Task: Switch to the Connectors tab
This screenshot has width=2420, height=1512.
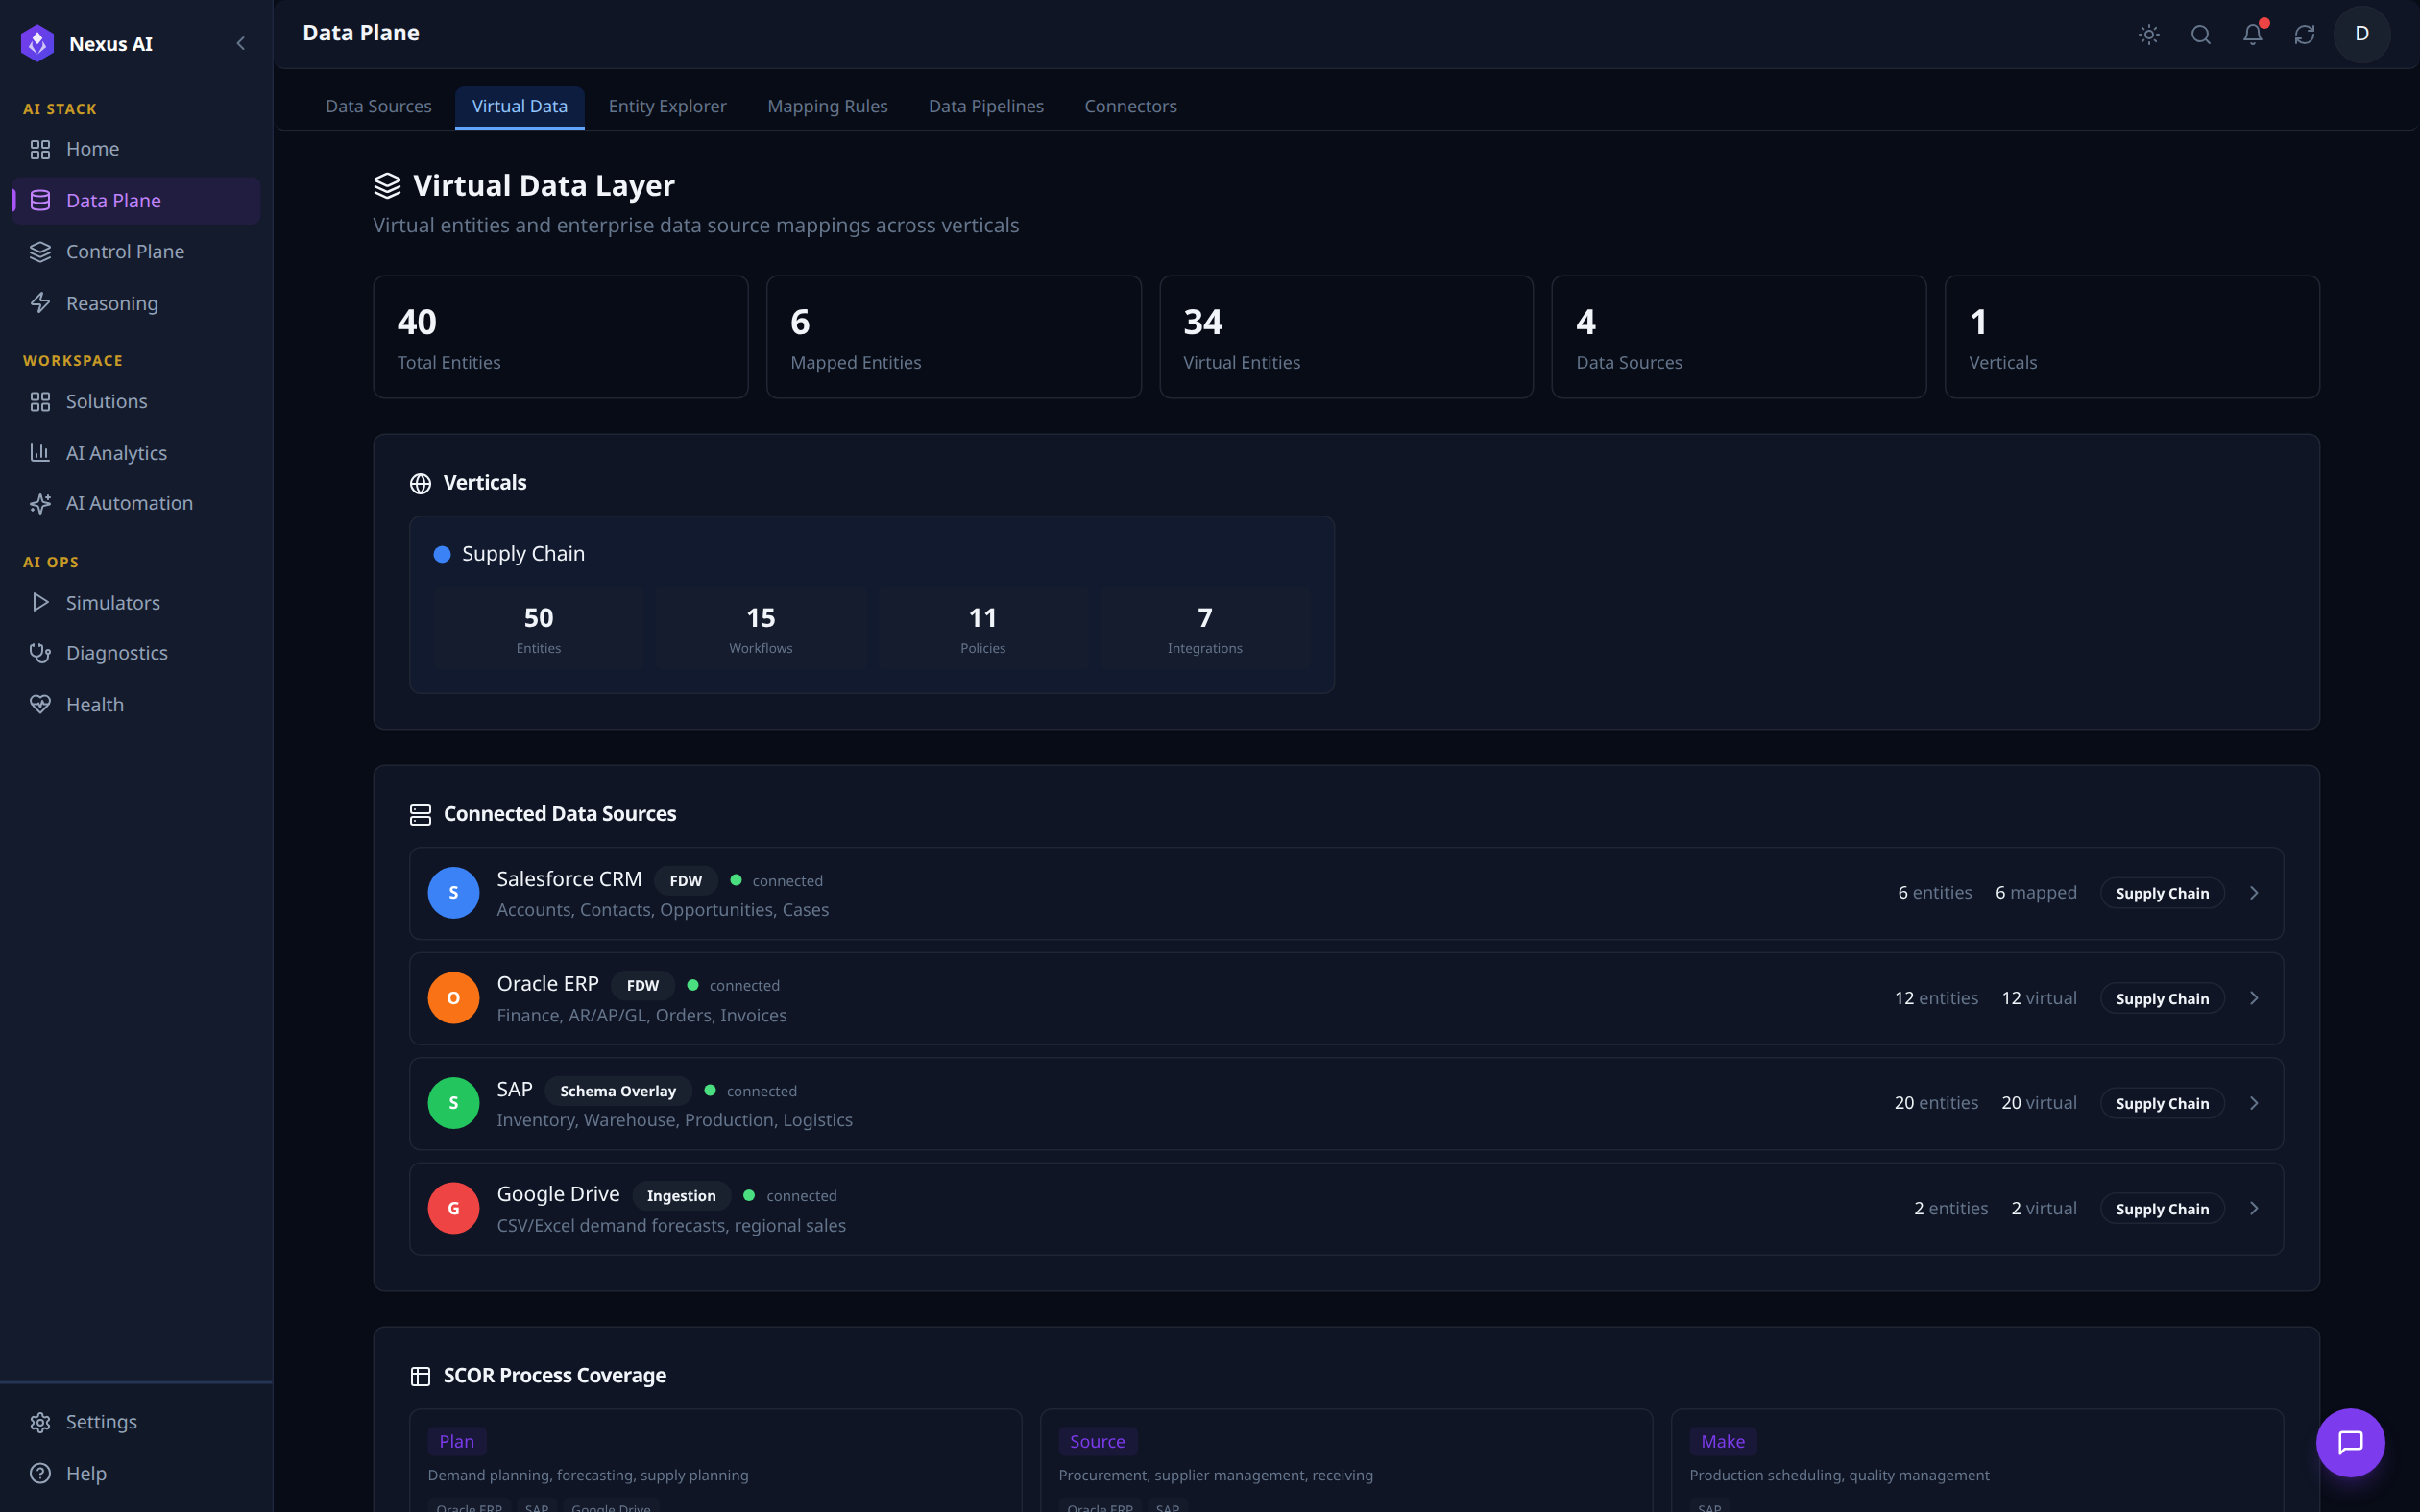Action: (x=1130, y=106)
